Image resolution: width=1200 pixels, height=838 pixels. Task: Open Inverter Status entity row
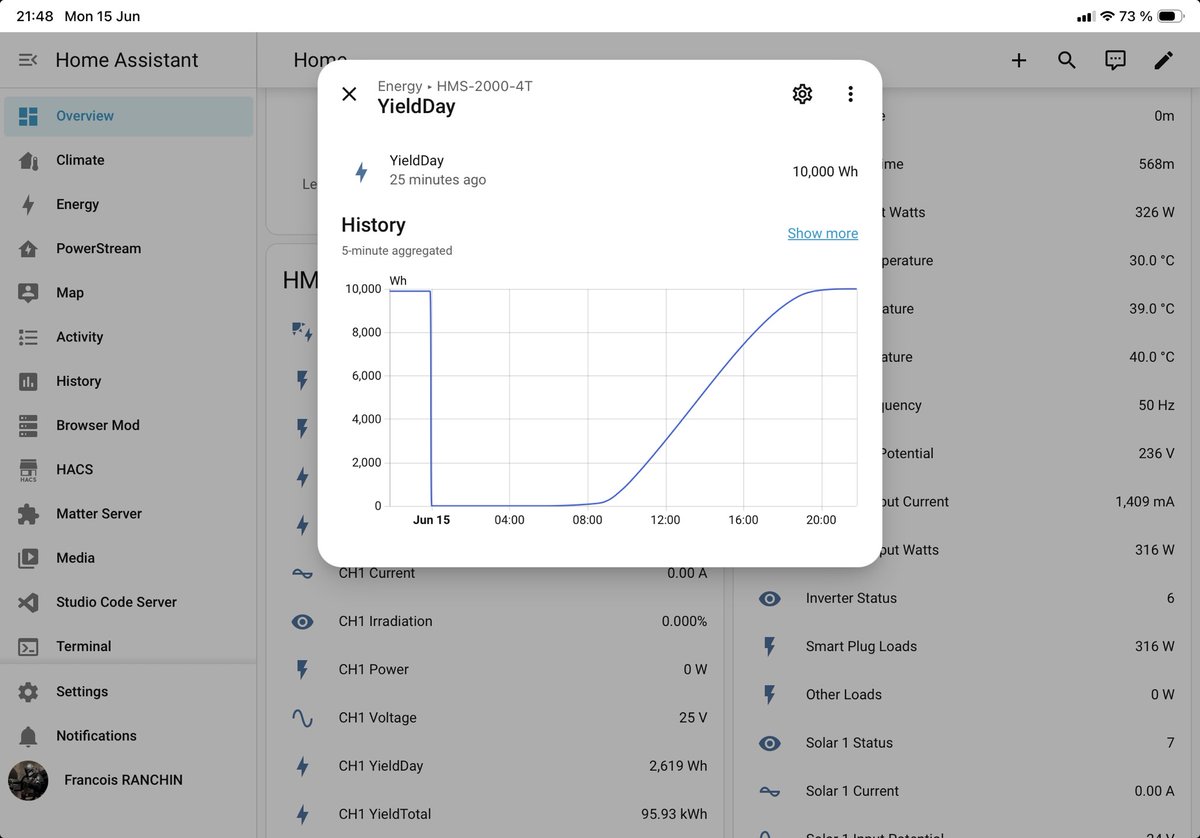(x=965, y=598)
